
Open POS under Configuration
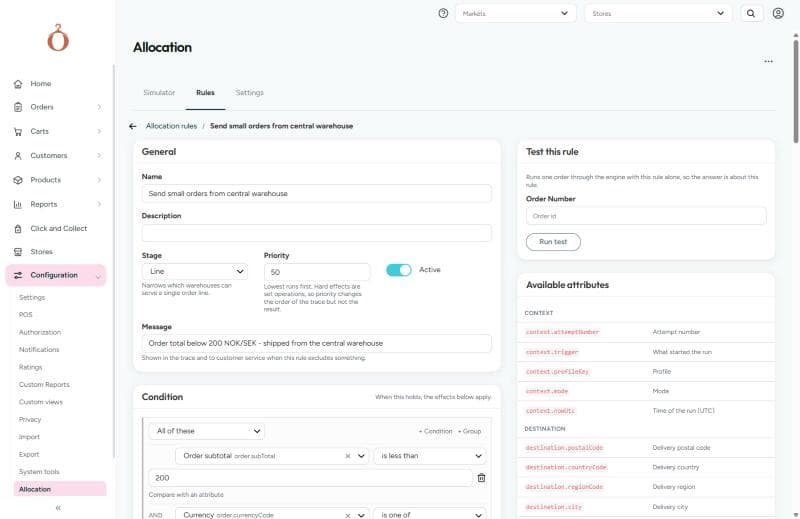26,315
